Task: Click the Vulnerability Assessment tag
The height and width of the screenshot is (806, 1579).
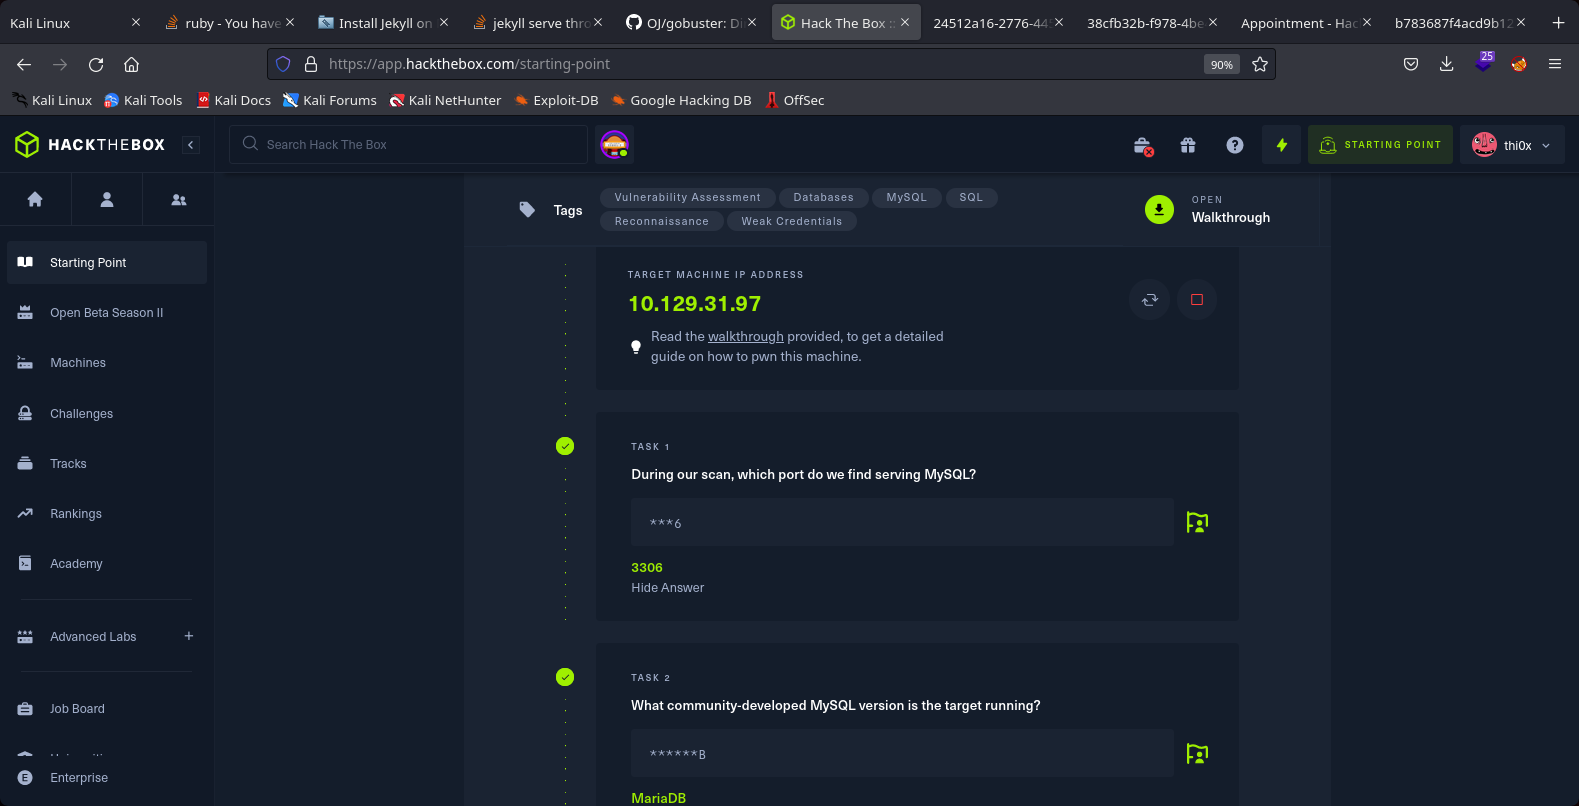Action: tap(687, 198)
